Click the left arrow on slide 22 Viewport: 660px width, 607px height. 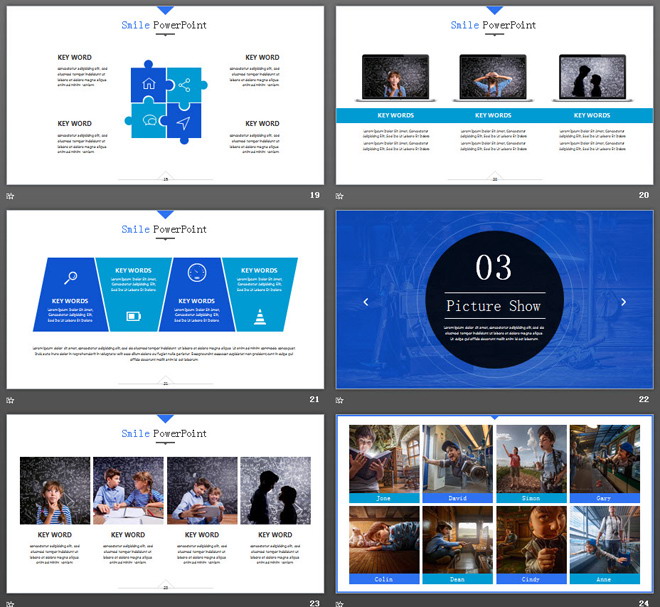pyautogui.click(x=366, y=302)
